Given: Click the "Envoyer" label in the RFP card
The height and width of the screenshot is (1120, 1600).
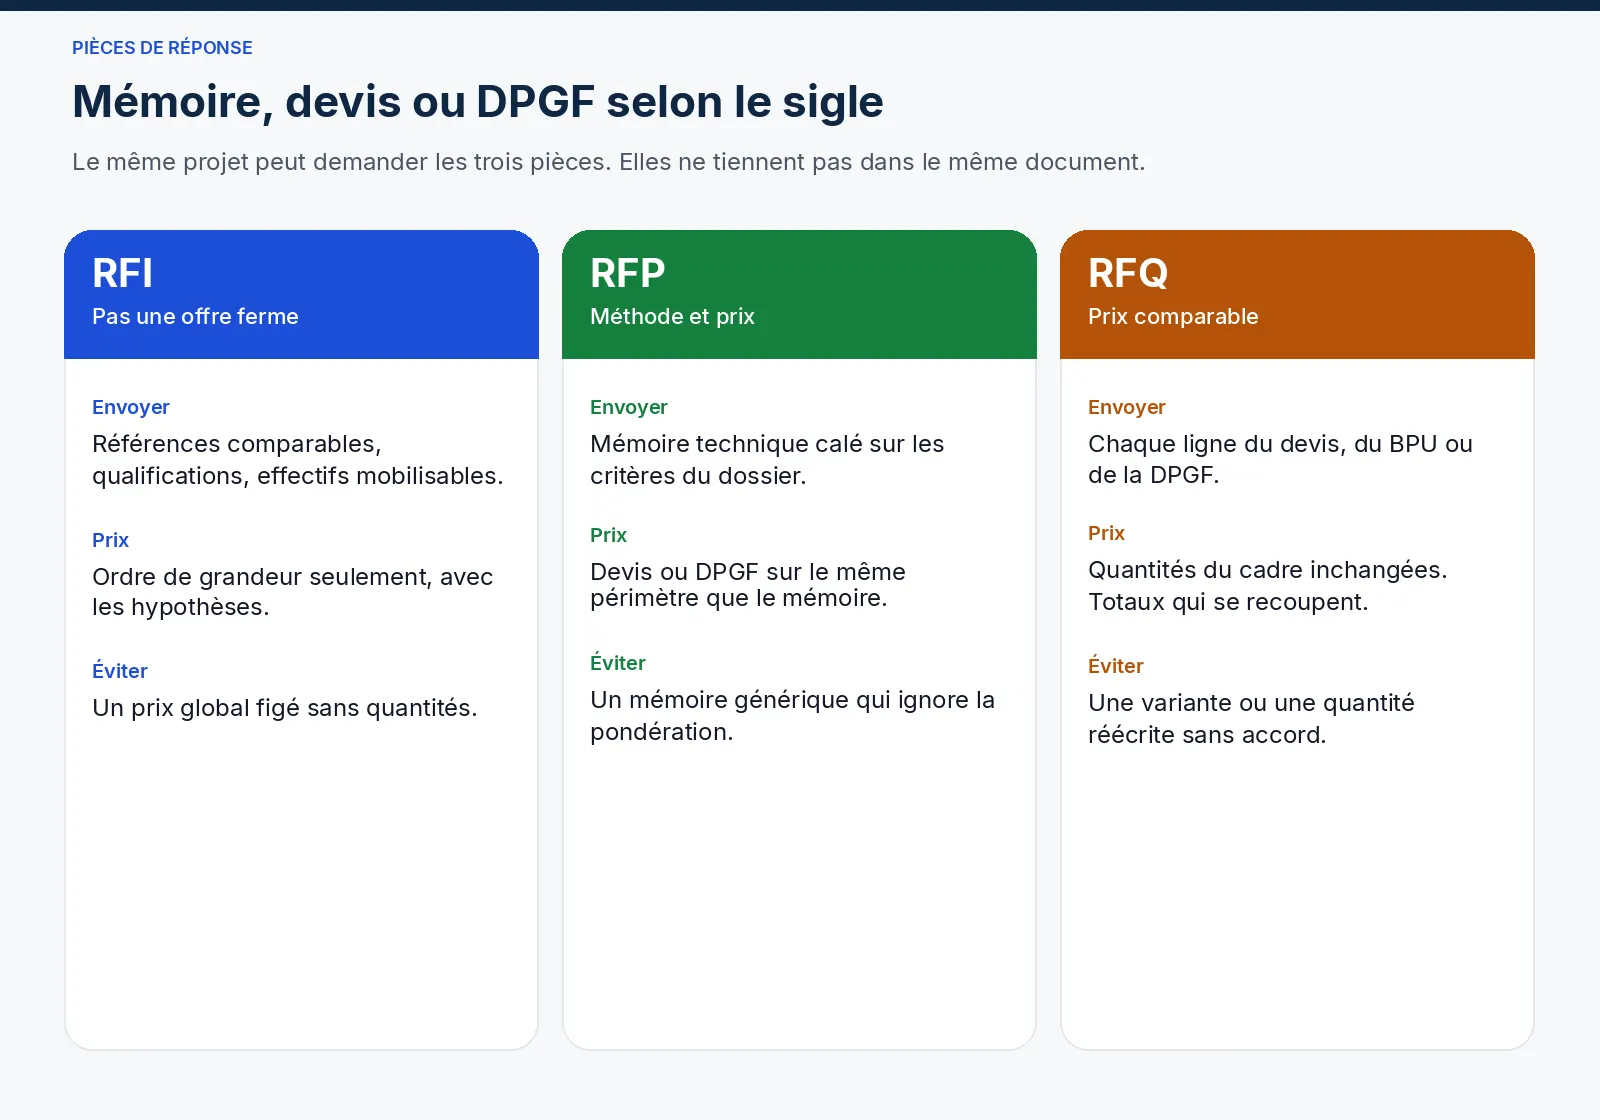Looking at the screenshot, I should click(629, 407).
